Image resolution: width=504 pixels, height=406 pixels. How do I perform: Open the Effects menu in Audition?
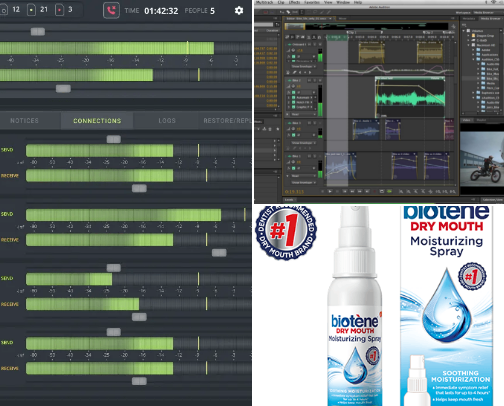[294, 2]
